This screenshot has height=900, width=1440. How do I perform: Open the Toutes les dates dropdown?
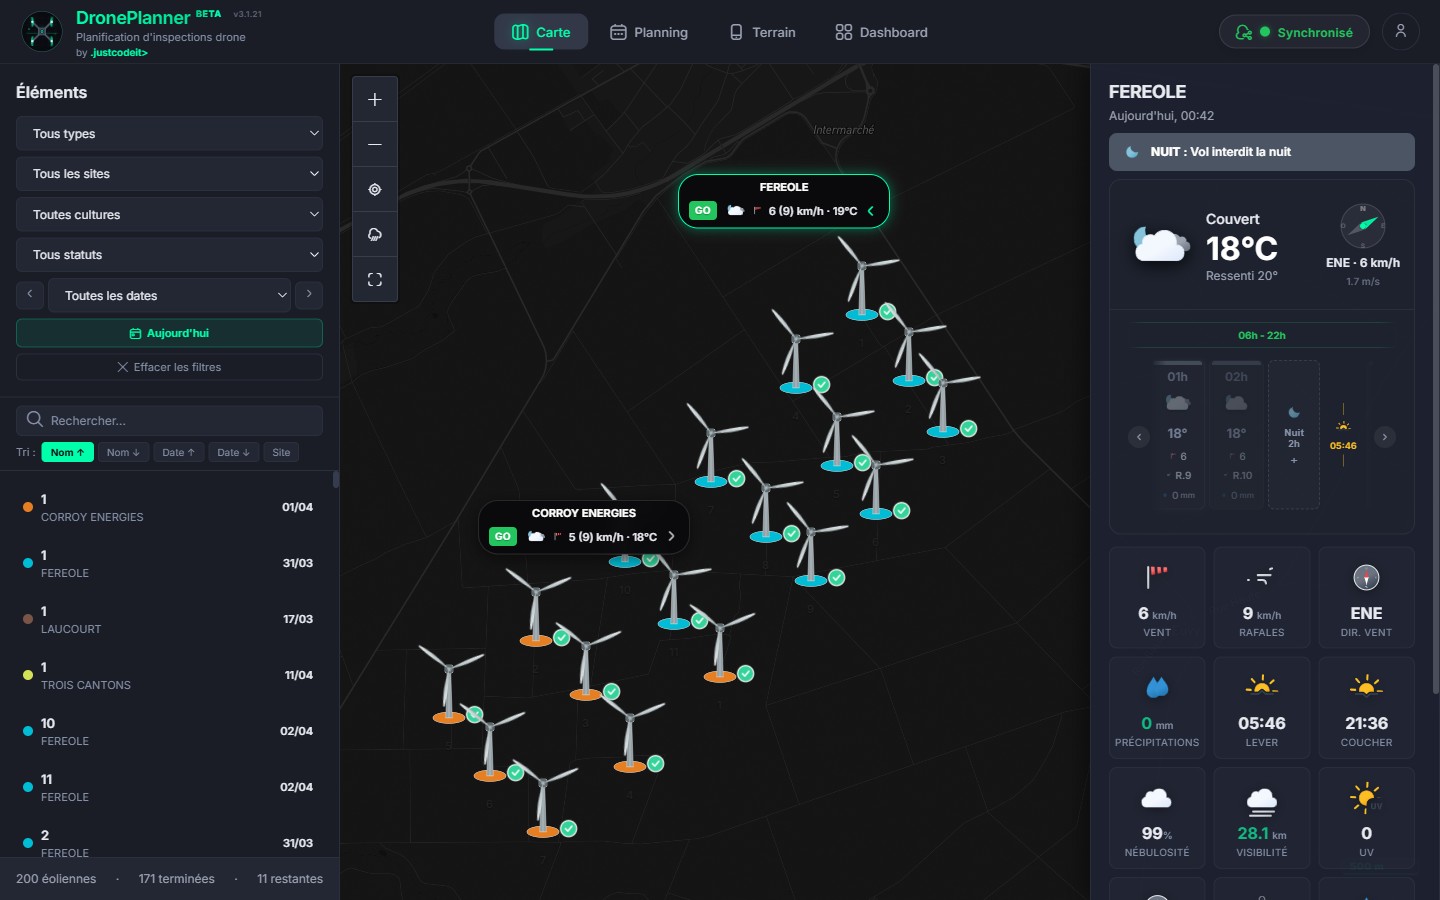coord(169,295)
